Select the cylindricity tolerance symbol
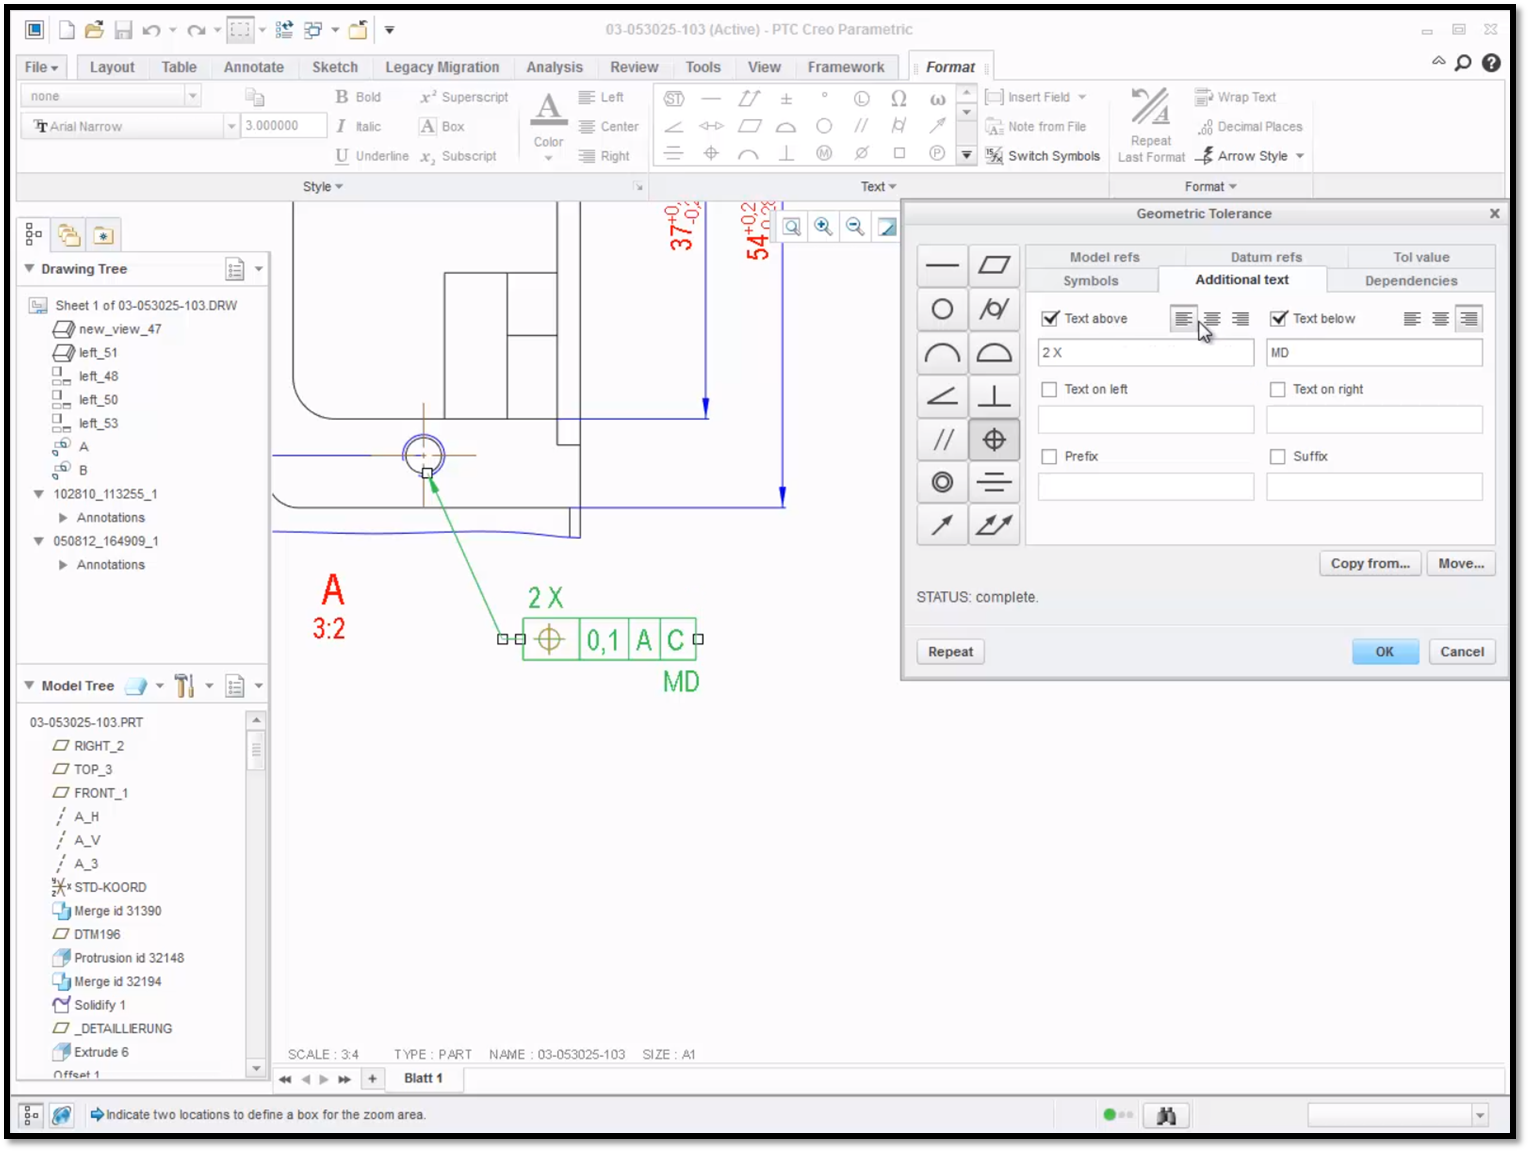This screenshot has width=1529, height=1152. tap(994, 309)
